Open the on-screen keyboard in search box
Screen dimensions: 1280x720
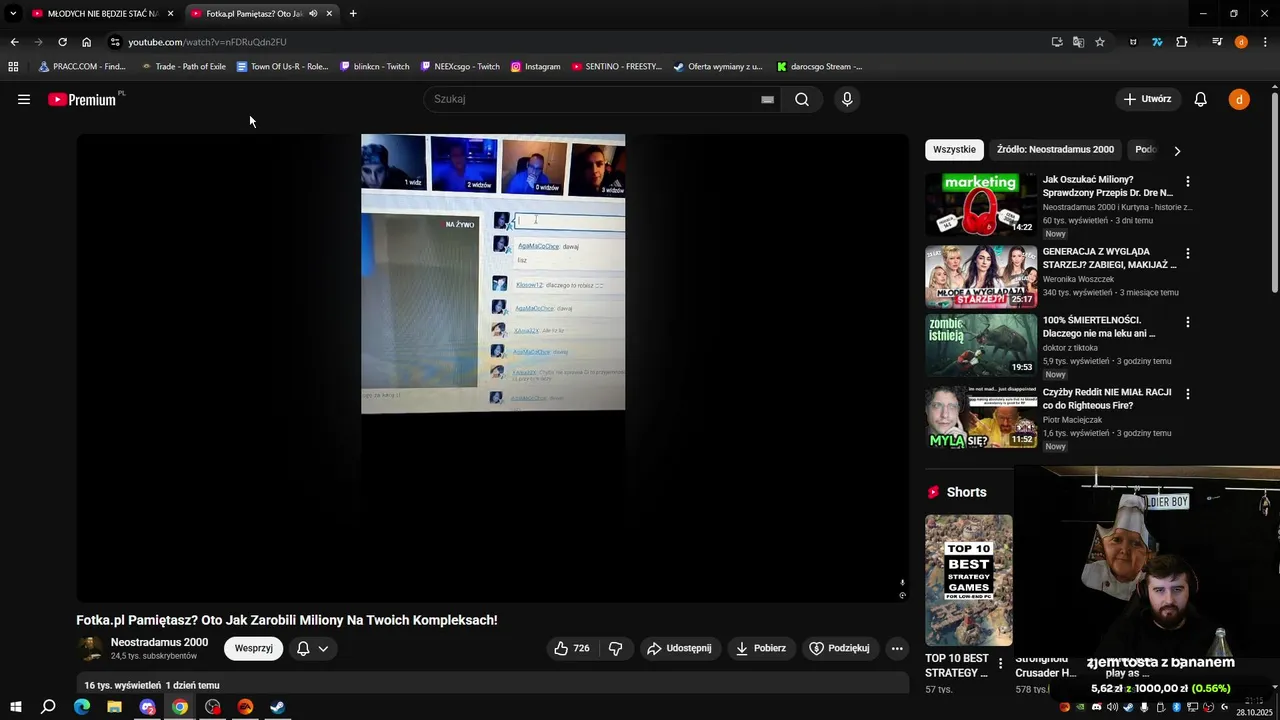tap(767, 99)
